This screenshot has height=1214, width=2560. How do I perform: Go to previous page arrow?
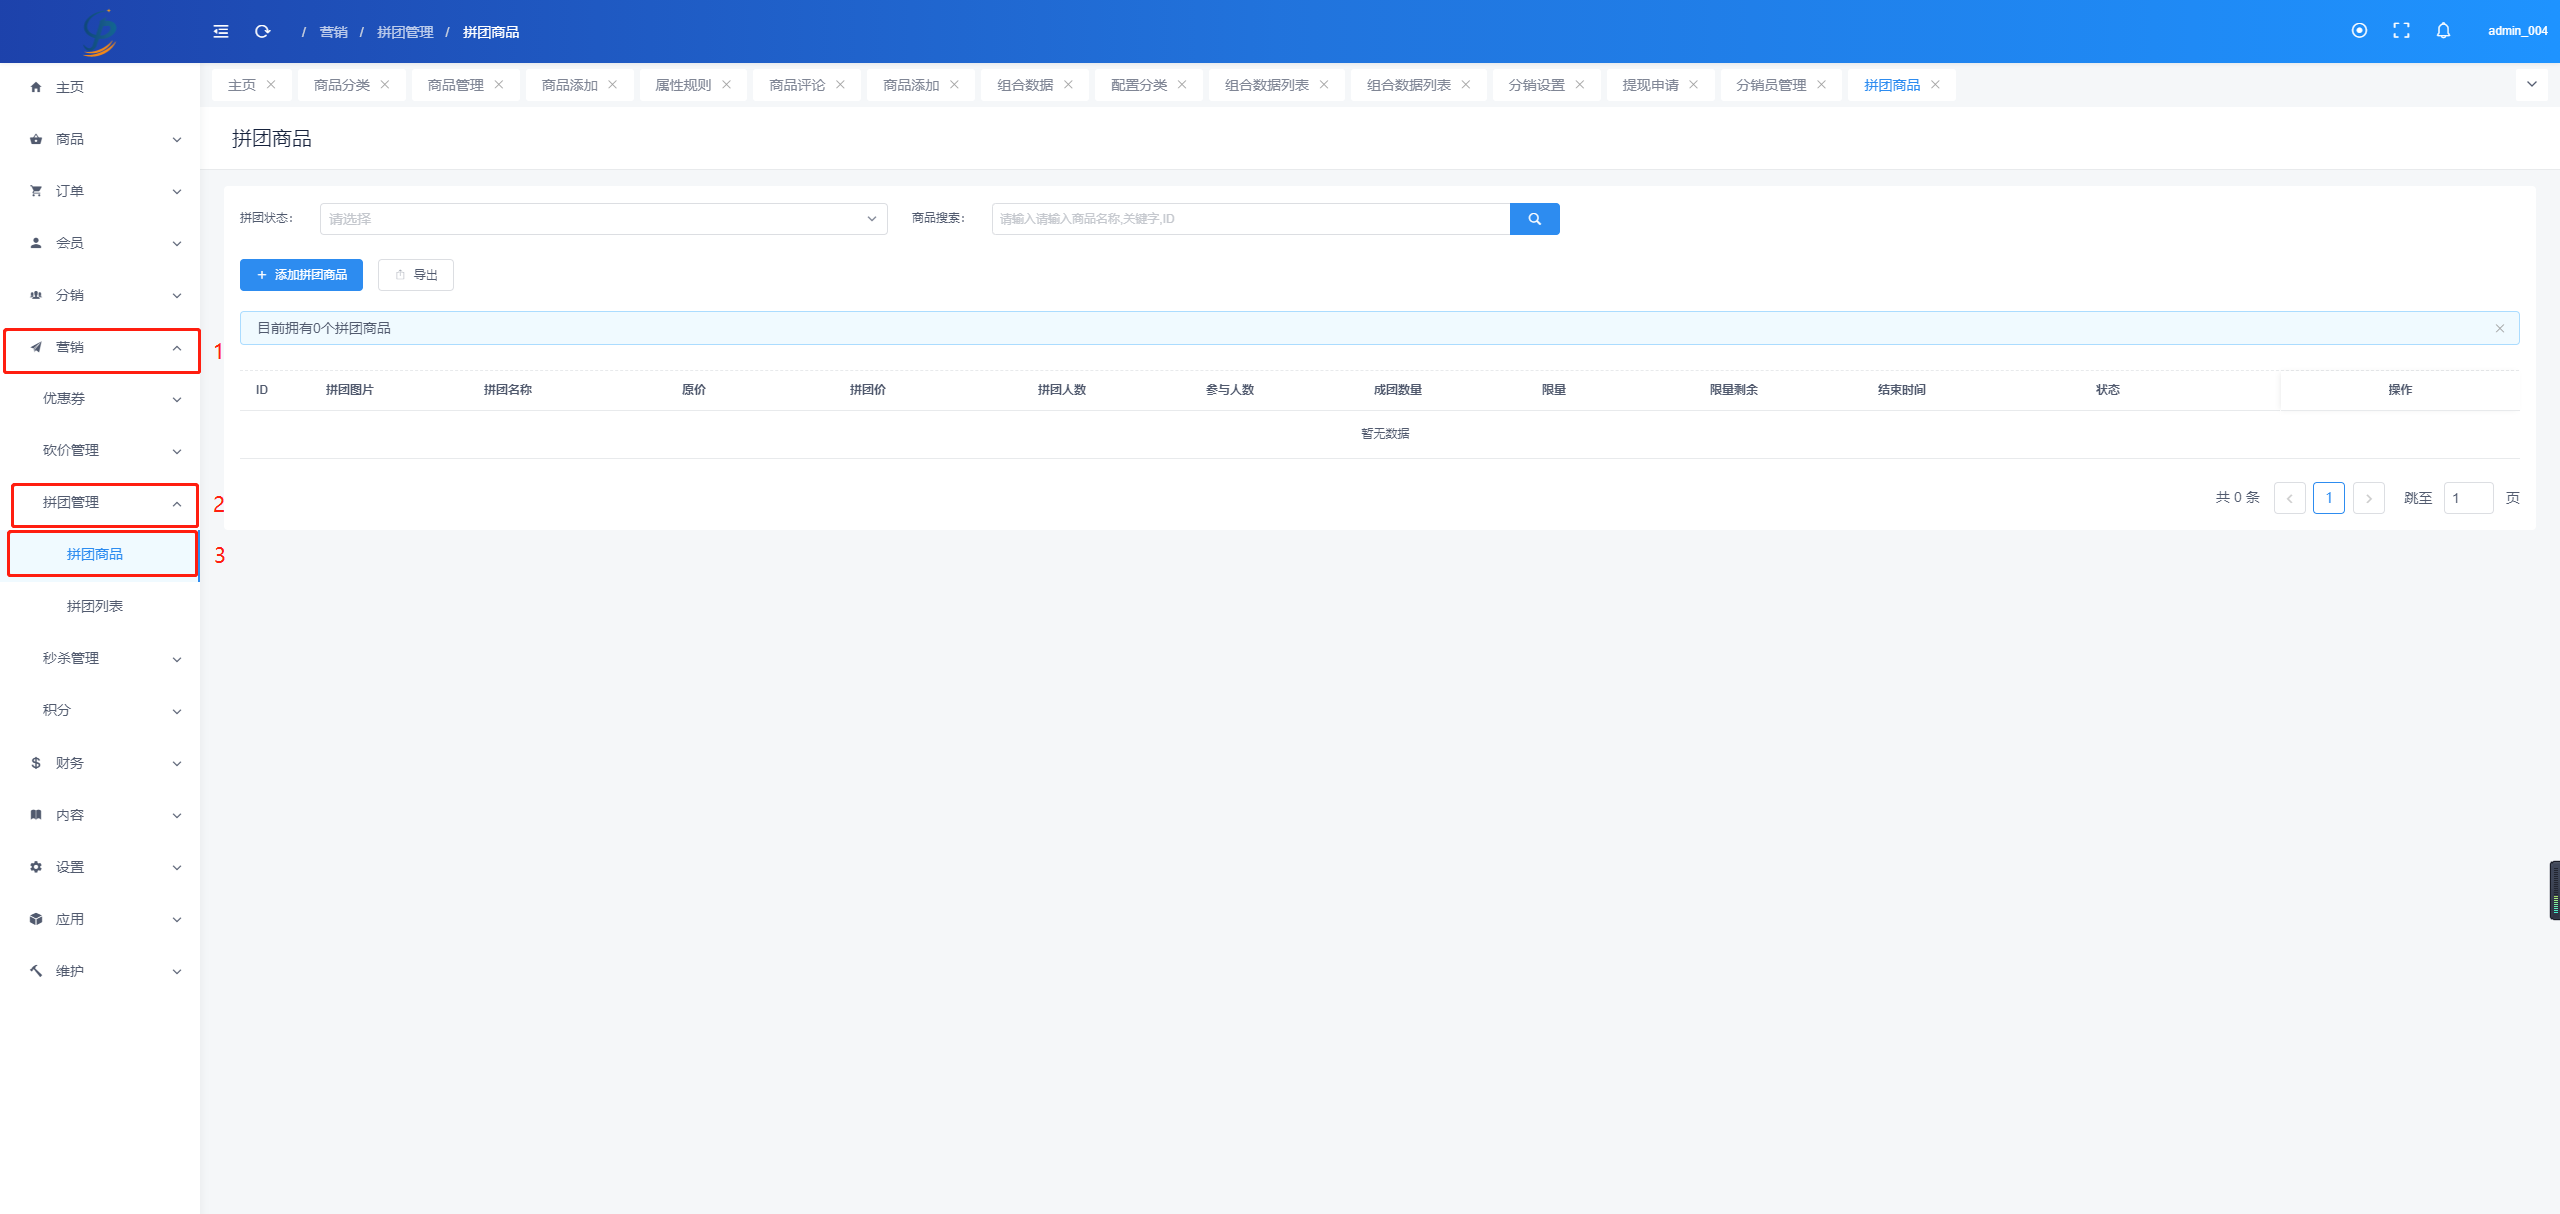click(2290, 498)
